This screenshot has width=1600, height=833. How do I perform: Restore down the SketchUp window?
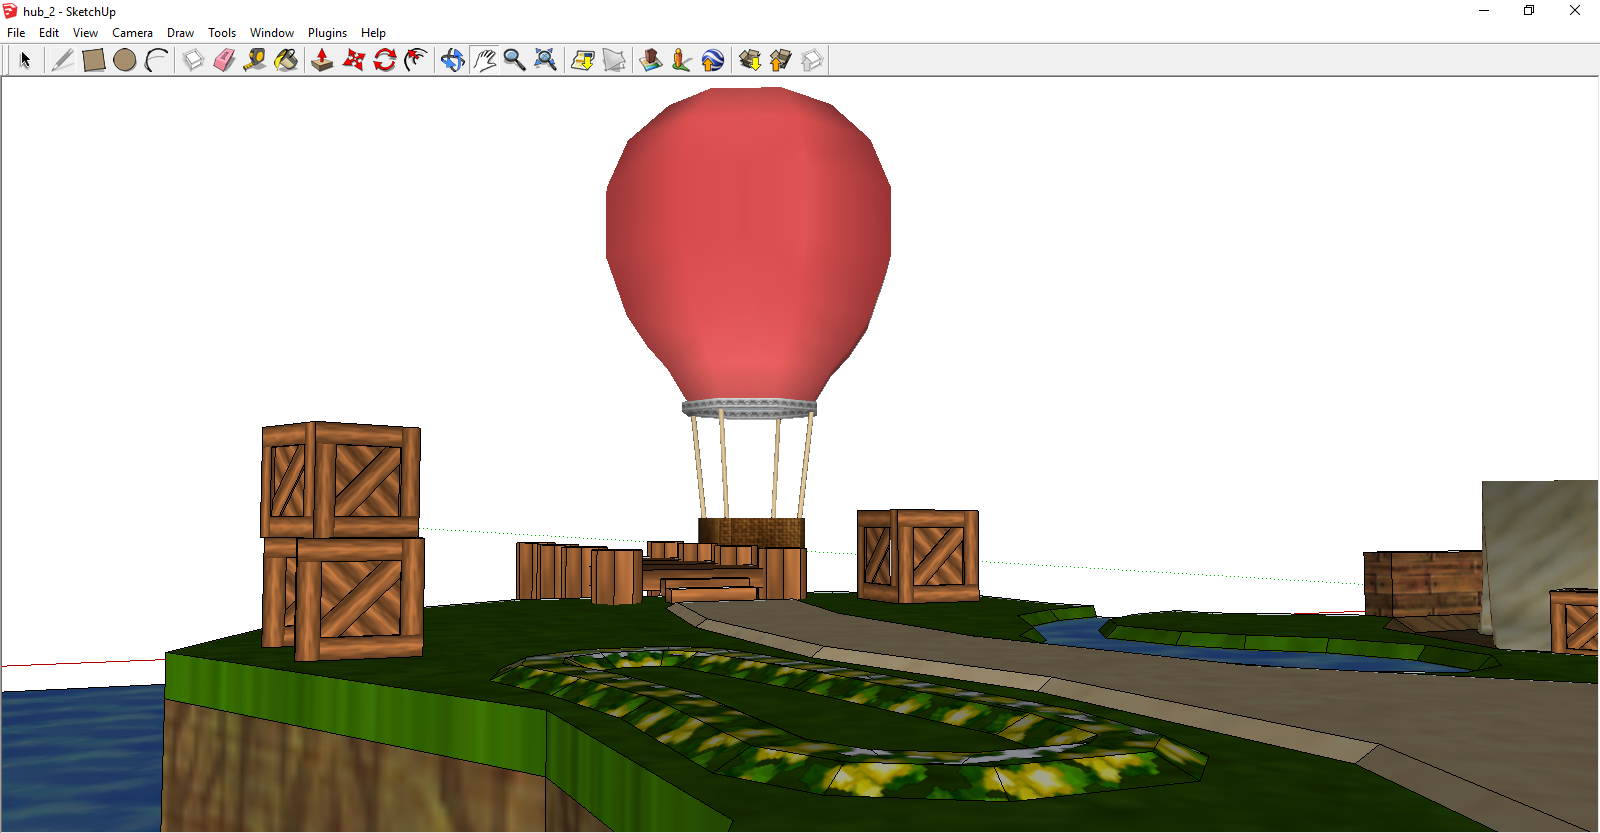click(1529, 11)
